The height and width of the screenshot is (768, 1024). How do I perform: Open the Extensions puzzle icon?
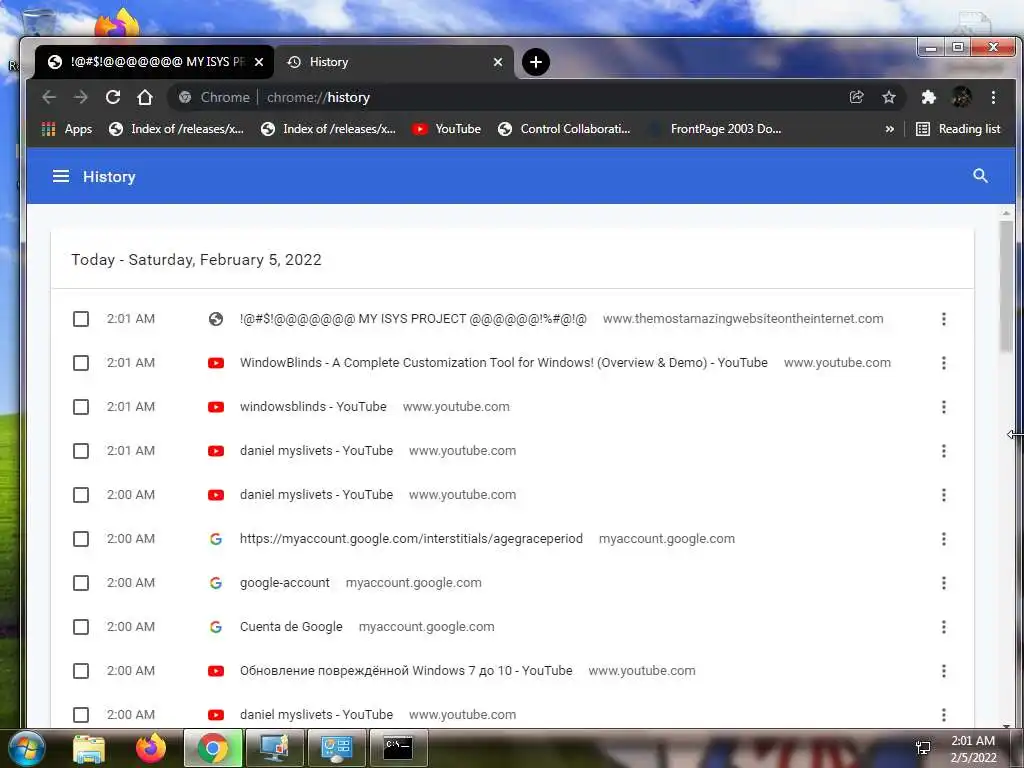[x=928, y=97]
